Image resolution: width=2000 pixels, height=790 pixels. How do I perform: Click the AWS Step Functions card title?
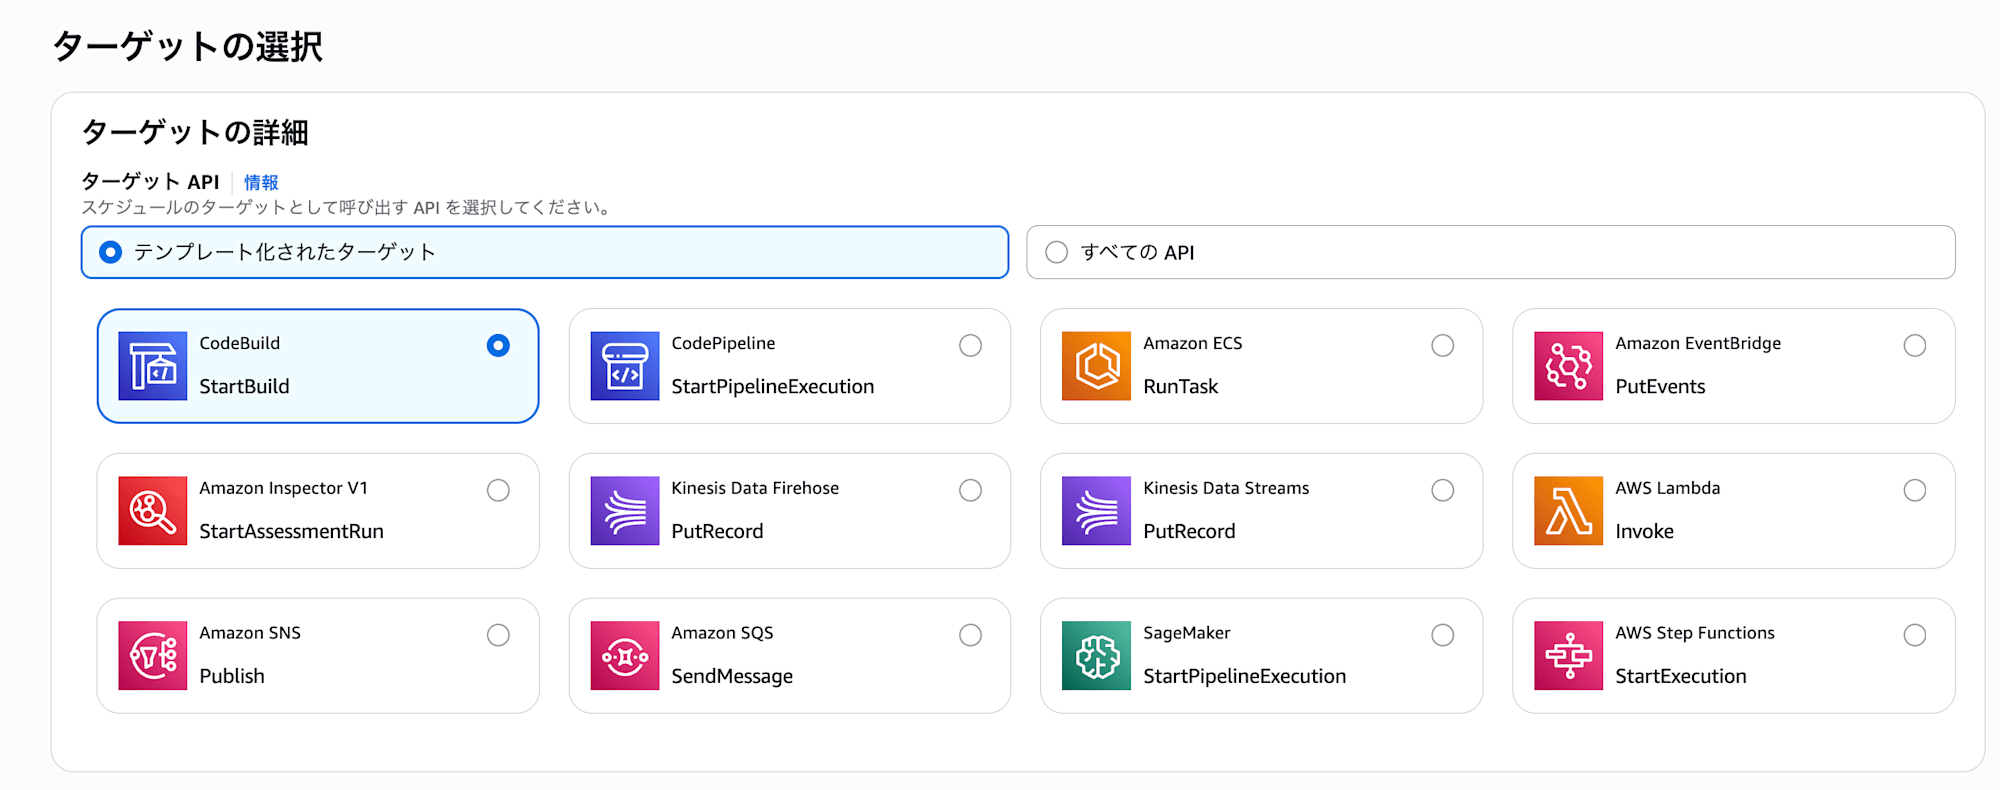point(1695,633)
